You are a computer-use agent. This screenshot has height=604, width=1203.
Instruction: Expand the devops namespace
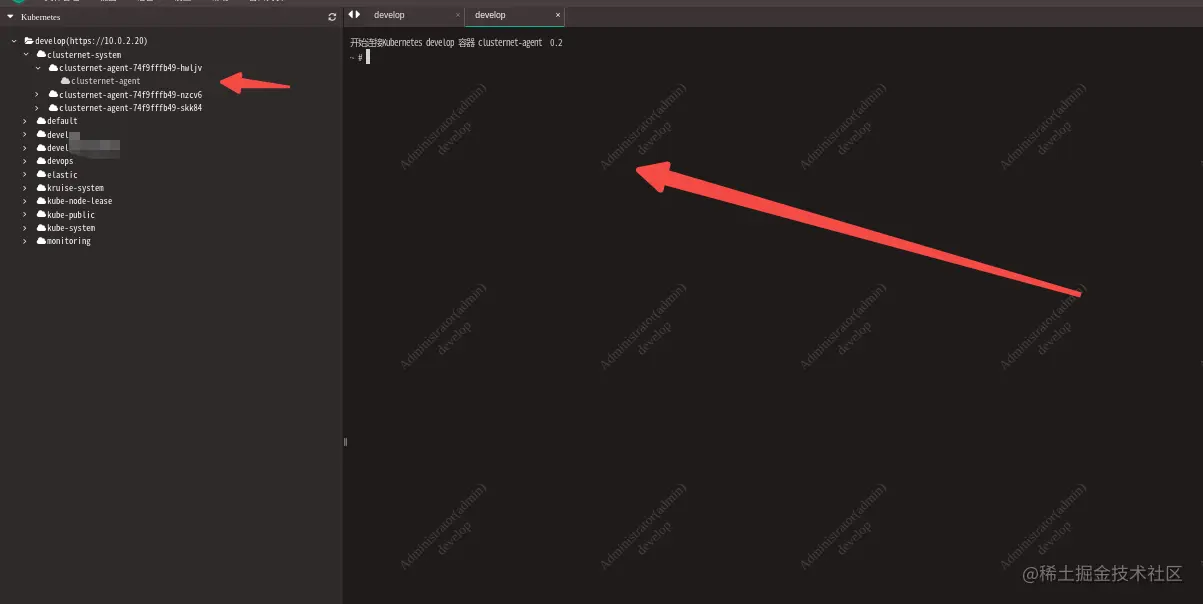(x=26, y=161)
